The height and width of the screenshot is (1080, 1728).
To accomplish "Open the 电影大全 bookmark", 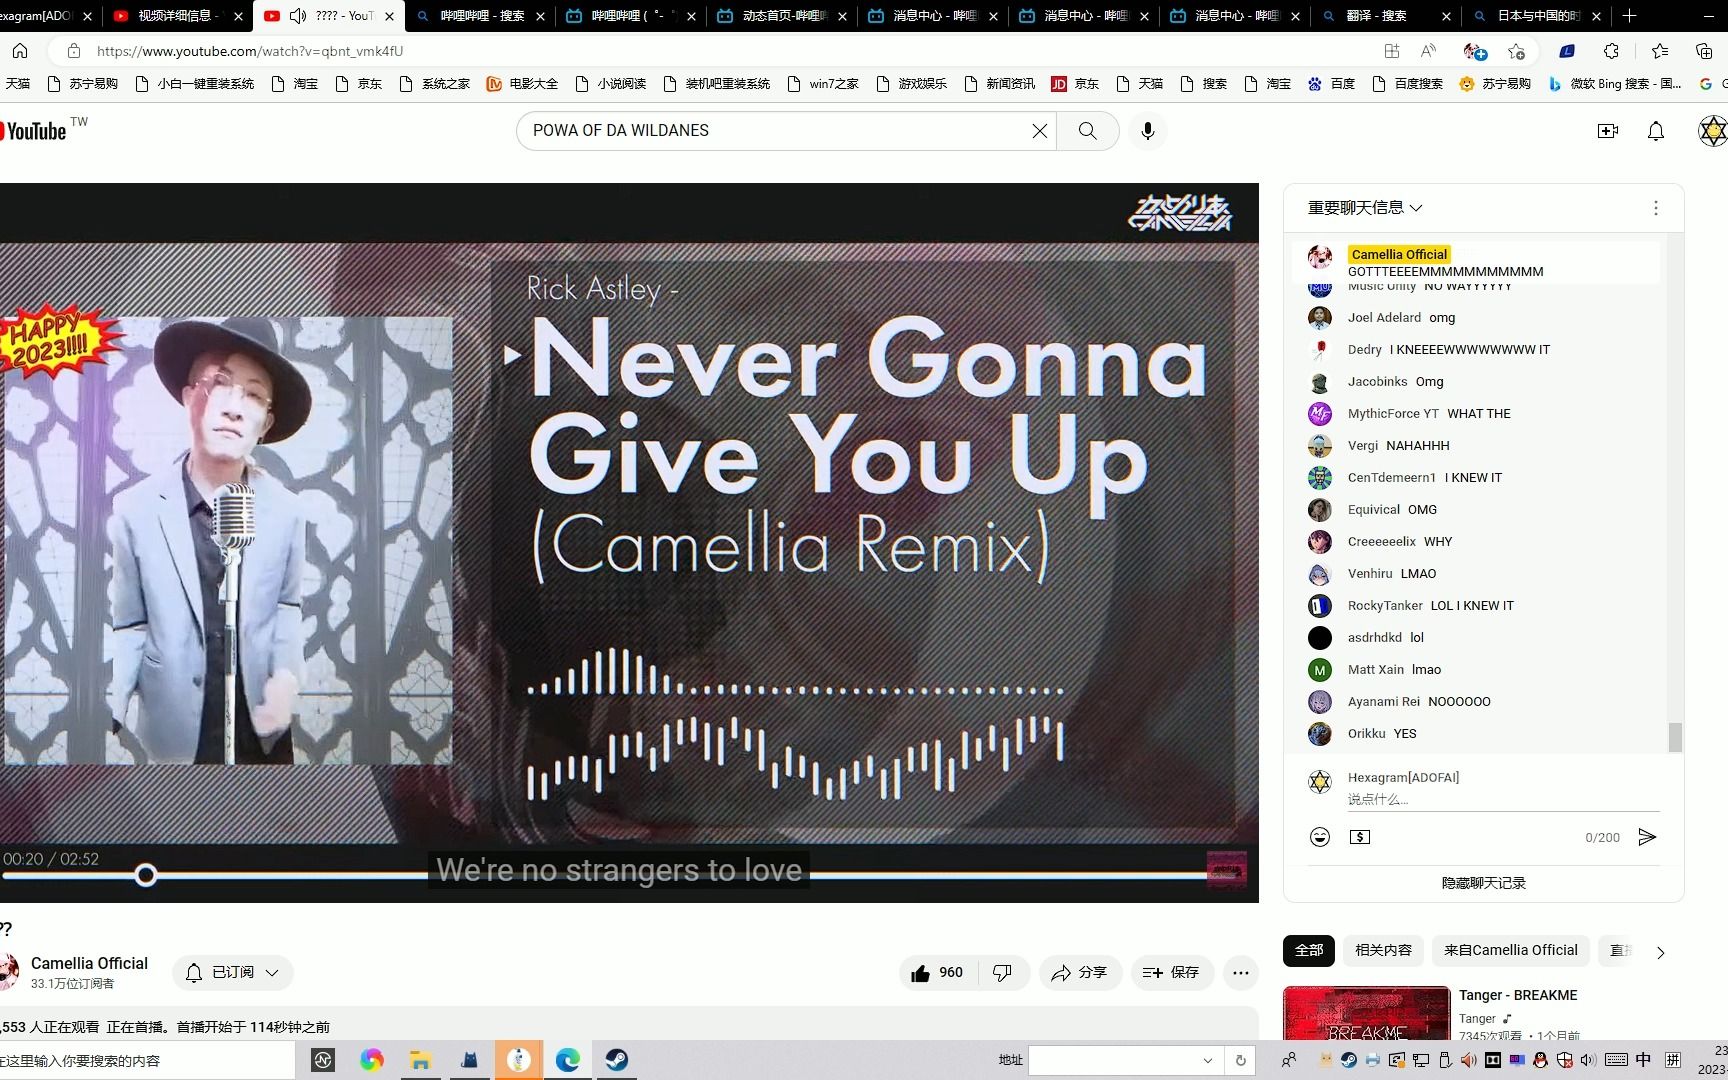I will click(522, 84).
